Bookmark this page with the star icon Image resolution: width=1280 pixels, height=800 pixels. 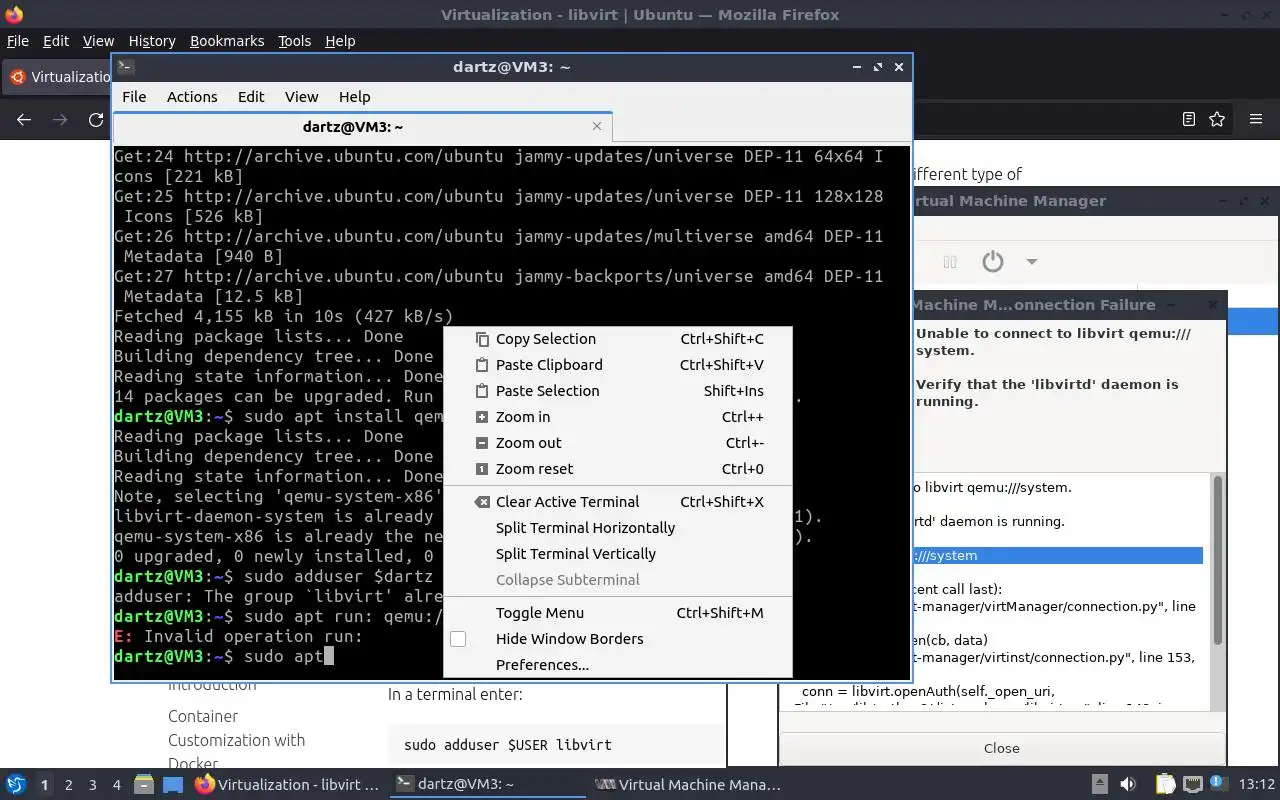click(1217, 120)
